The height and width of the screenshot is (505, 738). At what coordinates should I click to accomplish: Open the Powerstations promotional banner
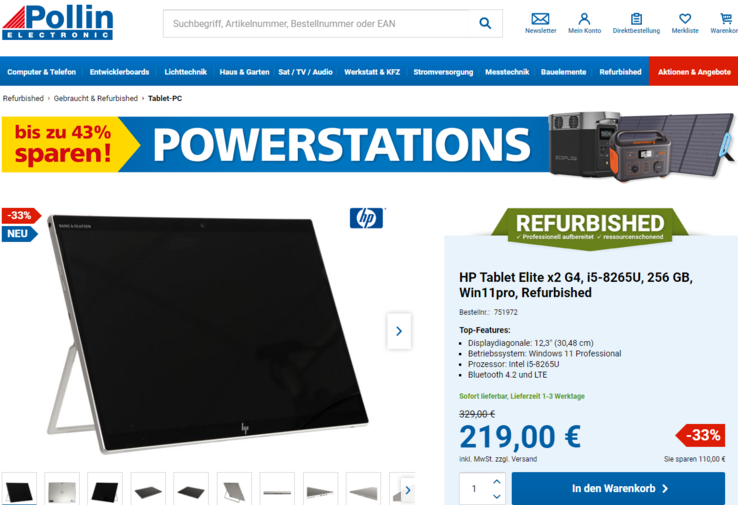click(x=368, y=145)
